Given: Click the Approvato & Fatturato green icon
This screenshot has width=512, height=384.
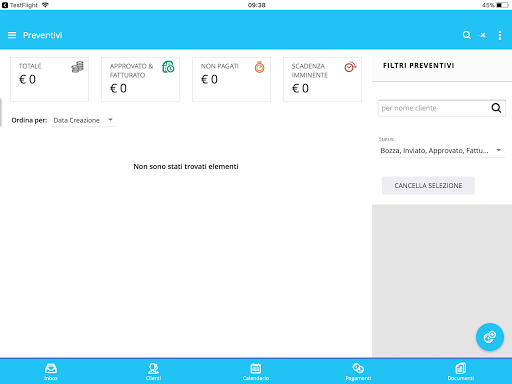Looking at the screenshot, I should coord(168,67).
